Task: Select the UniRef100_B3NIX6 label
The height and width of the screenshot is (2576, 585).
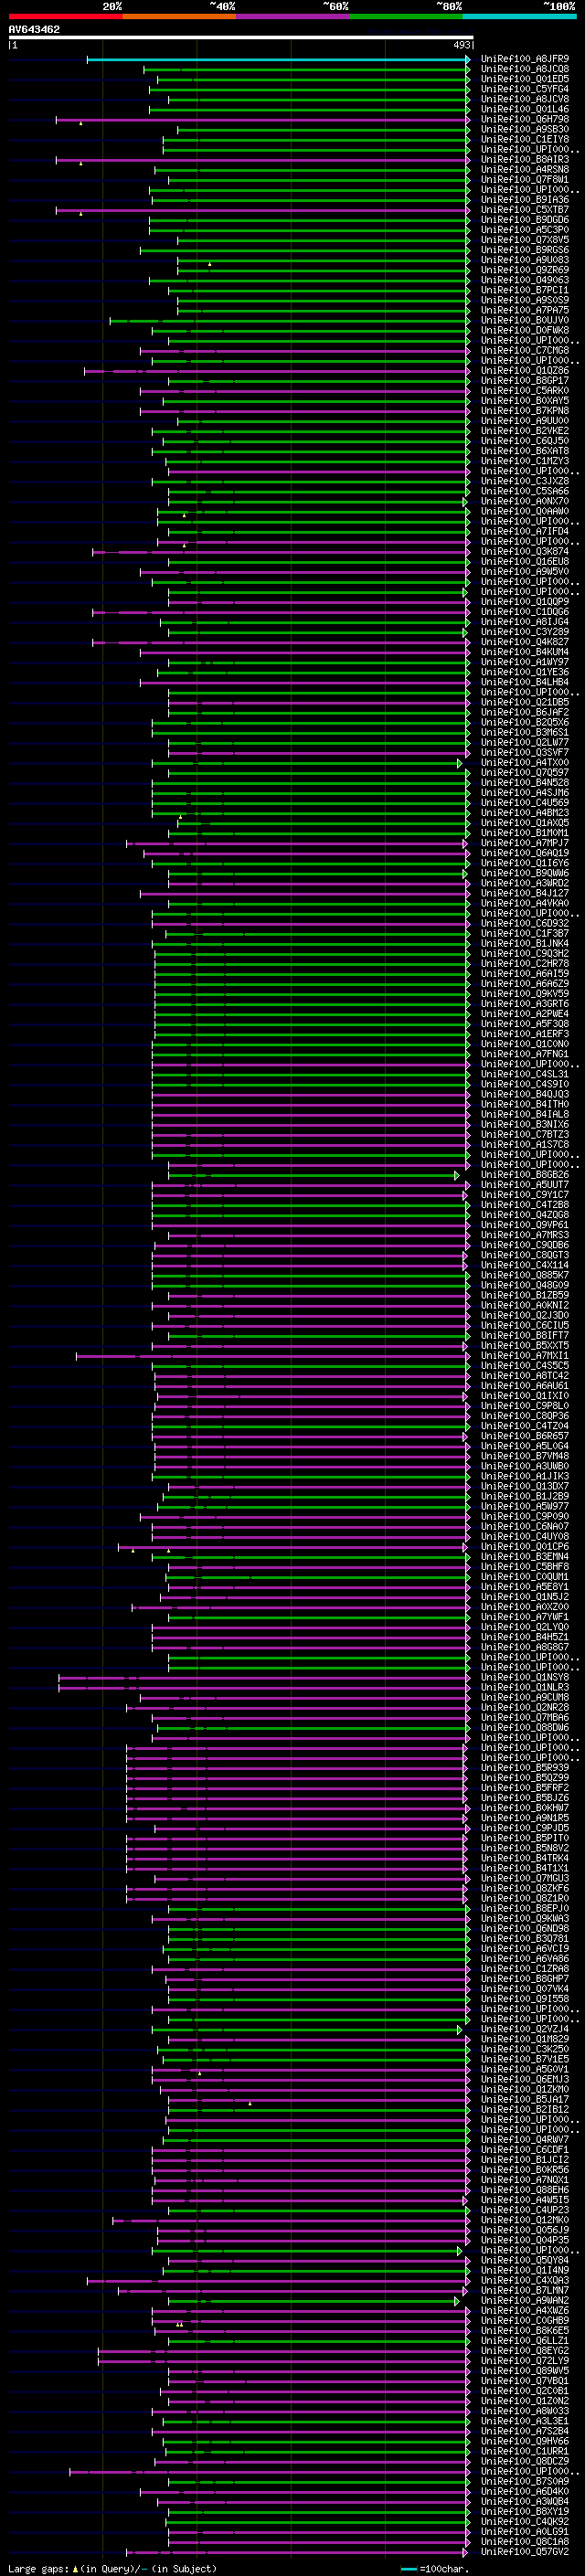Action: (525, 1124)
